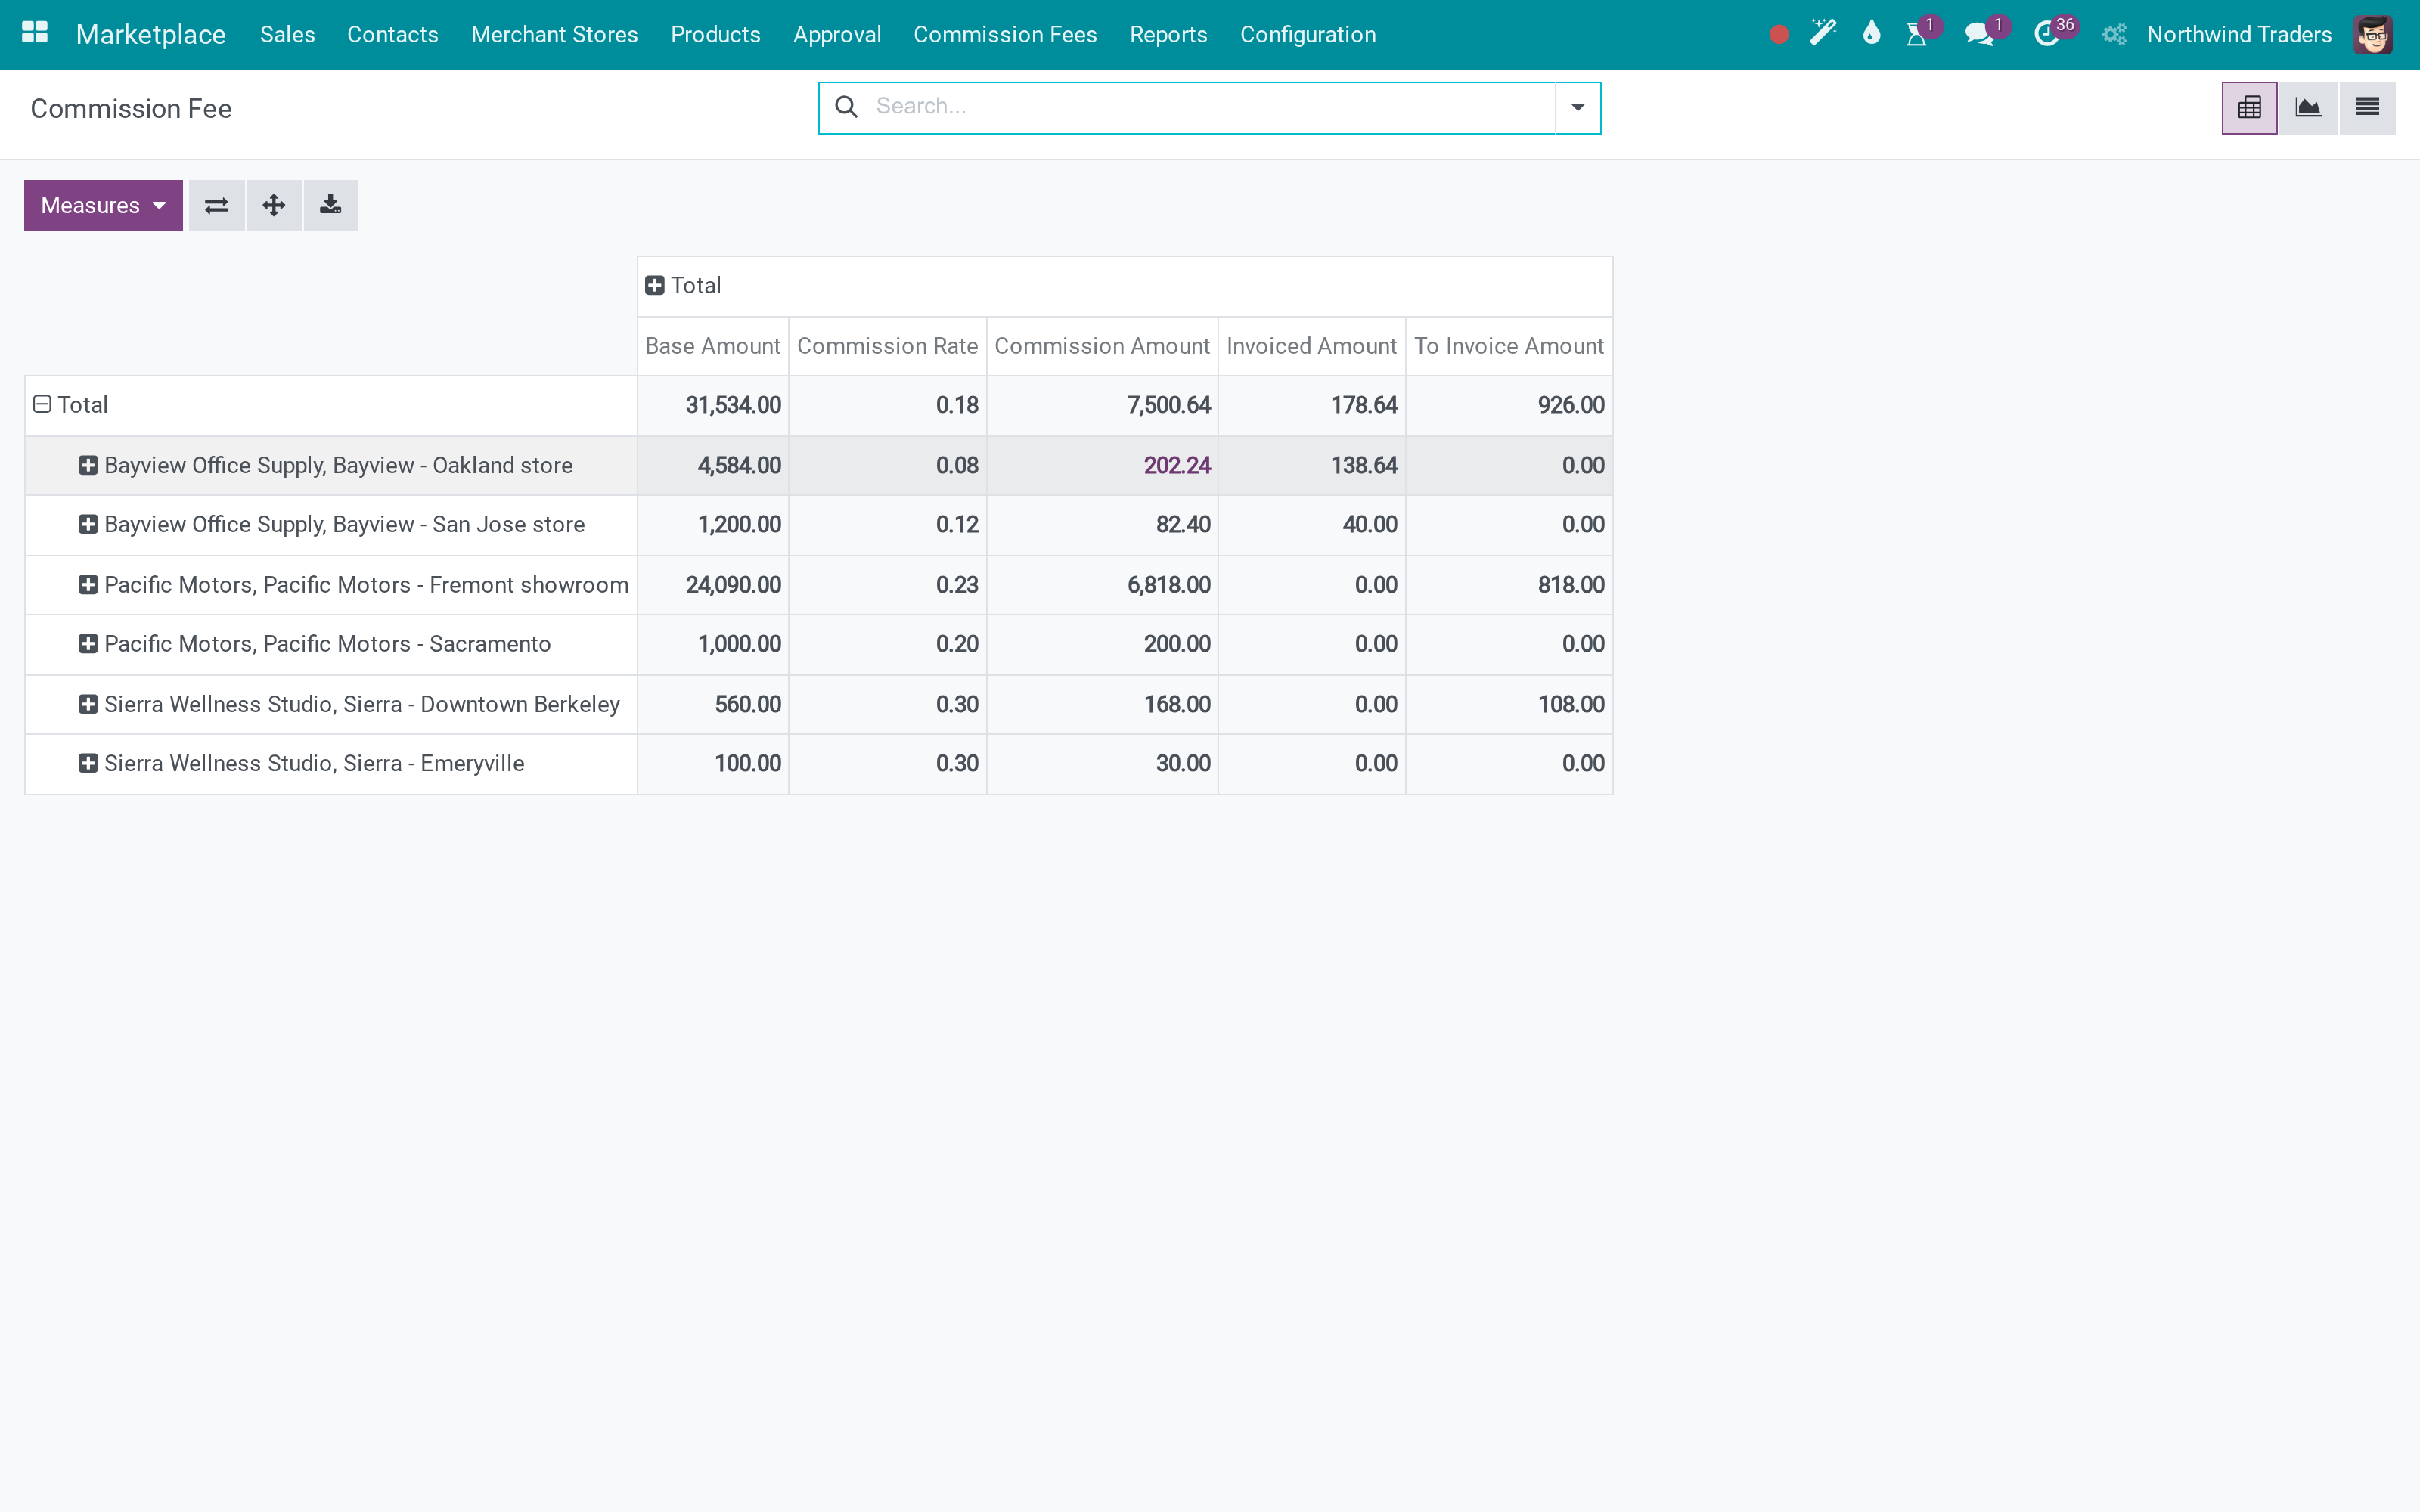Switch to graph view
Image resolution: width=2420 pixels, height=1512 pixels.
pyautogui.click(x=2308, y=108)
